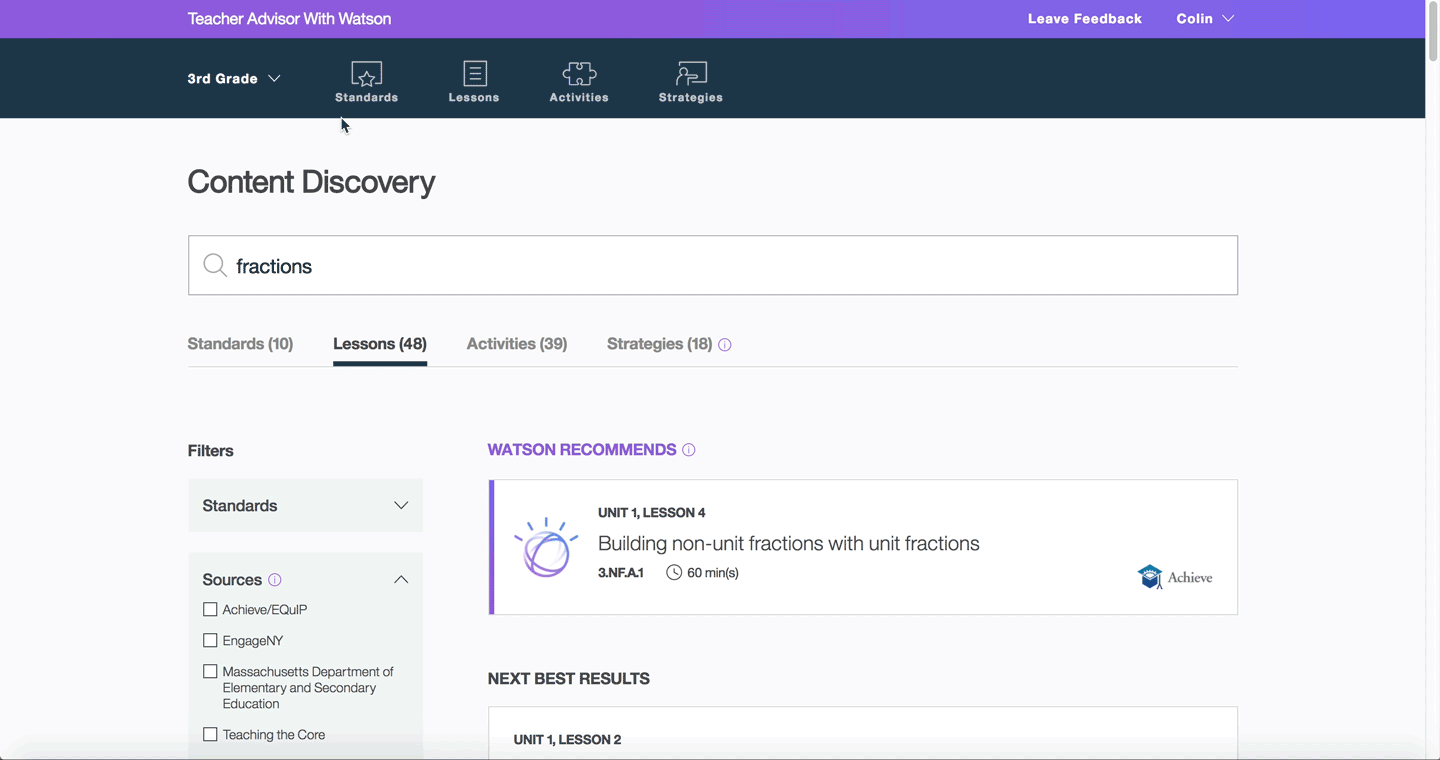
Task: Switch to the Standards (10) tab
Action: (240, 344)
